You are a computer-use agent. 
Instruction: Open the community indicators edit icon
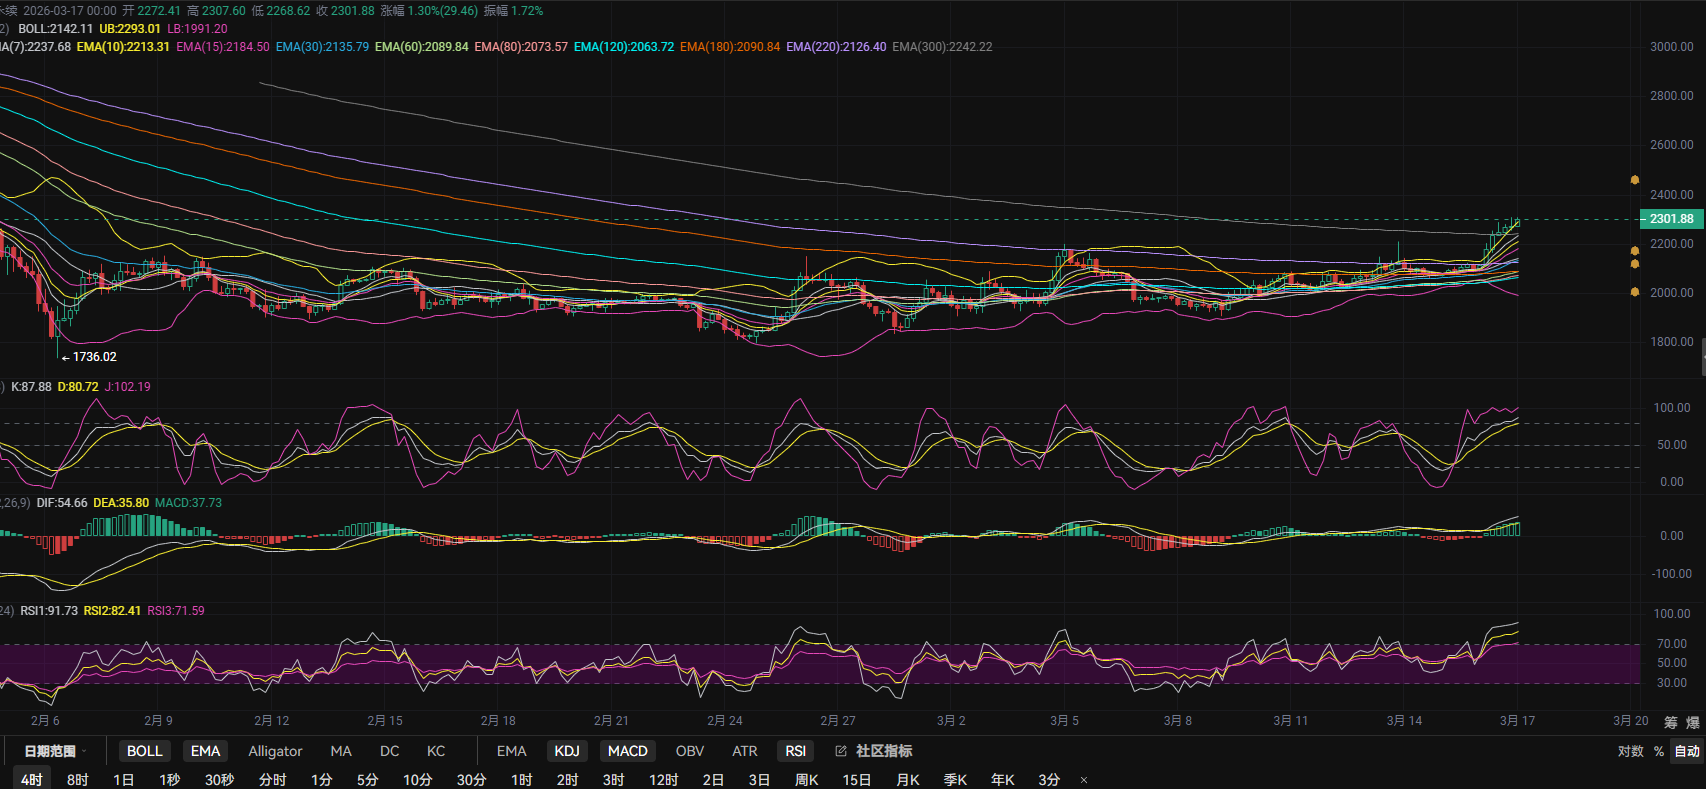point(841,751)
